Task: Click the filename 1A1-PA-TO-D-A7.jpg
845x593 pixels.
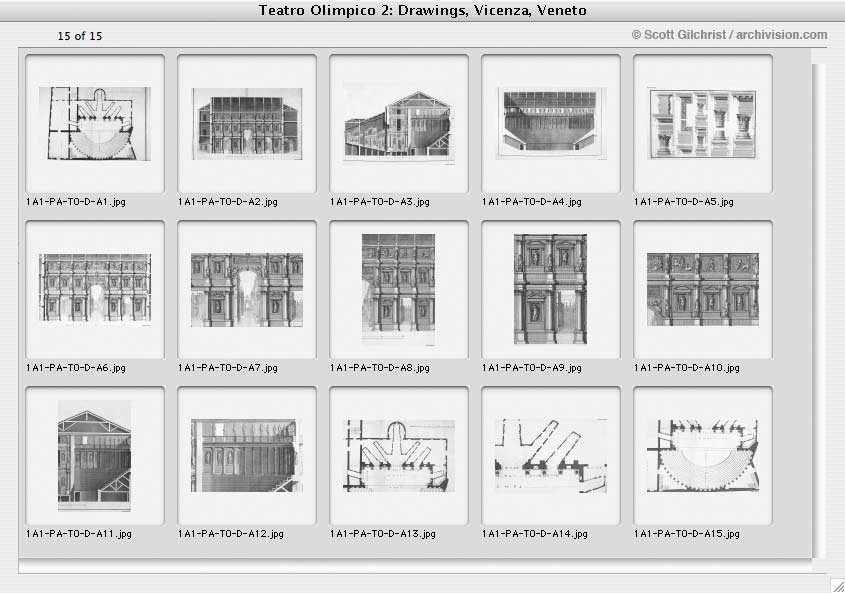Action: pos(228,368)
